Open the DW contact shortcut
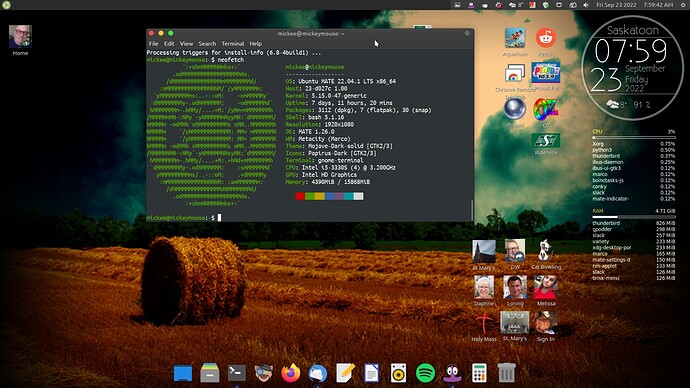This screenshot has width=690, height=388. (x=515, y=251)
